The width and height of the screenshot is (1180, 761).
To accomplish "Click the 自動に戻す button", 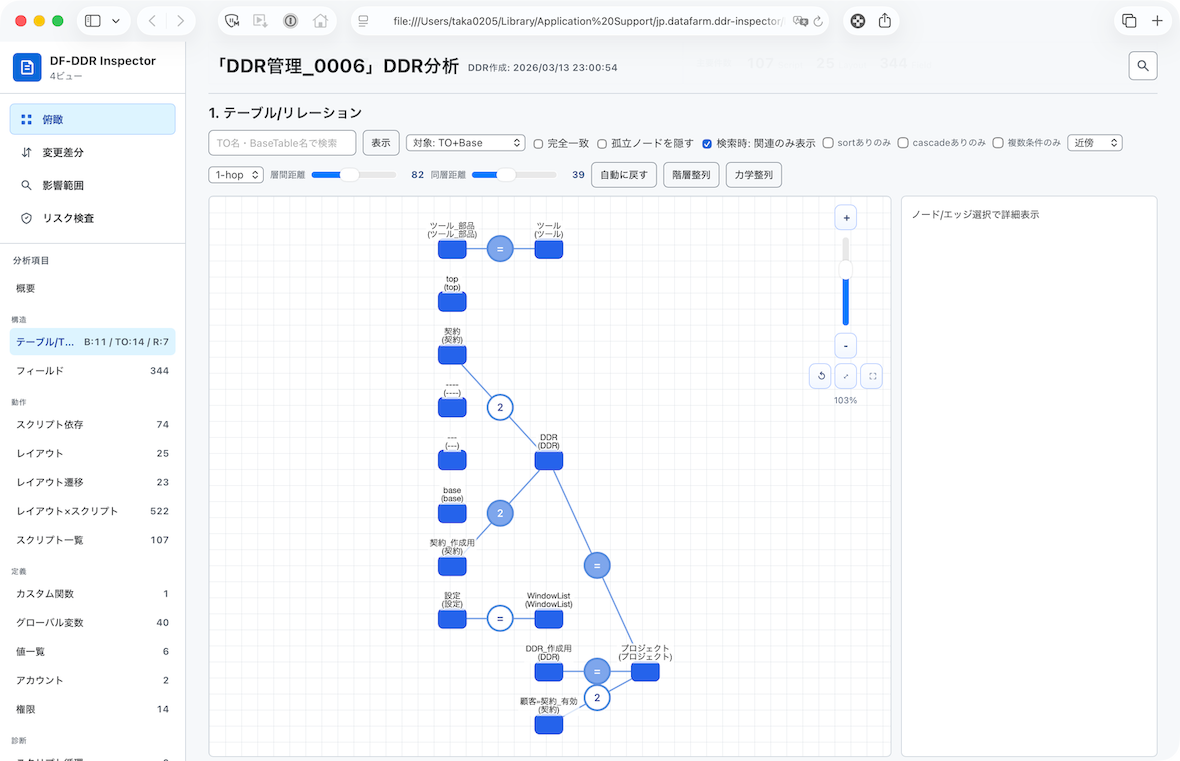I will pos(624,175).
